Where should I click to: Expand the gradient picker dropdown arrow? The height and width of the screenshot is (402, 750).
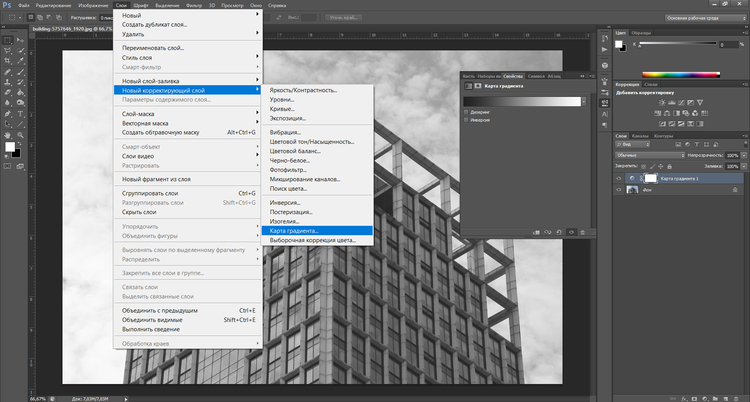tap(583, 100)
